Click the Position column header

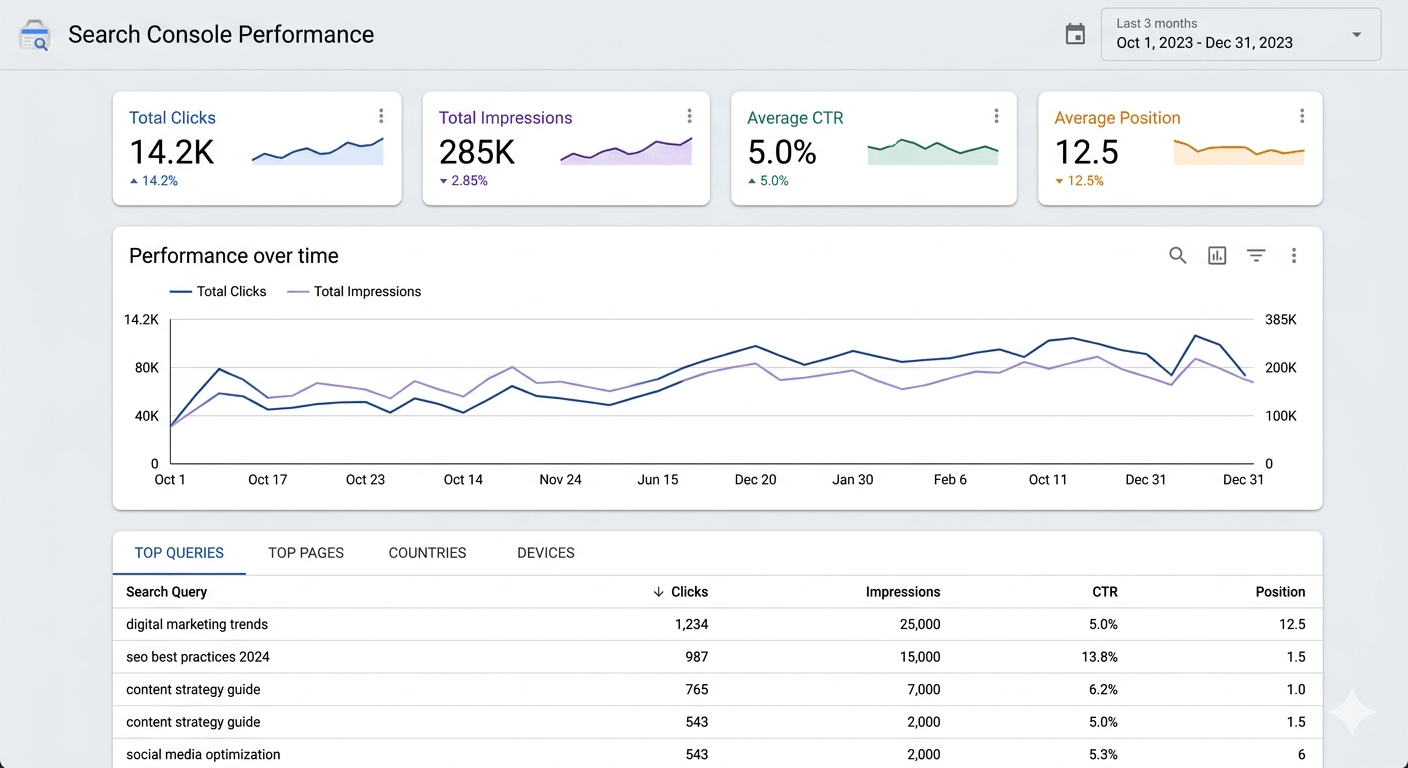click(1281, 592)
